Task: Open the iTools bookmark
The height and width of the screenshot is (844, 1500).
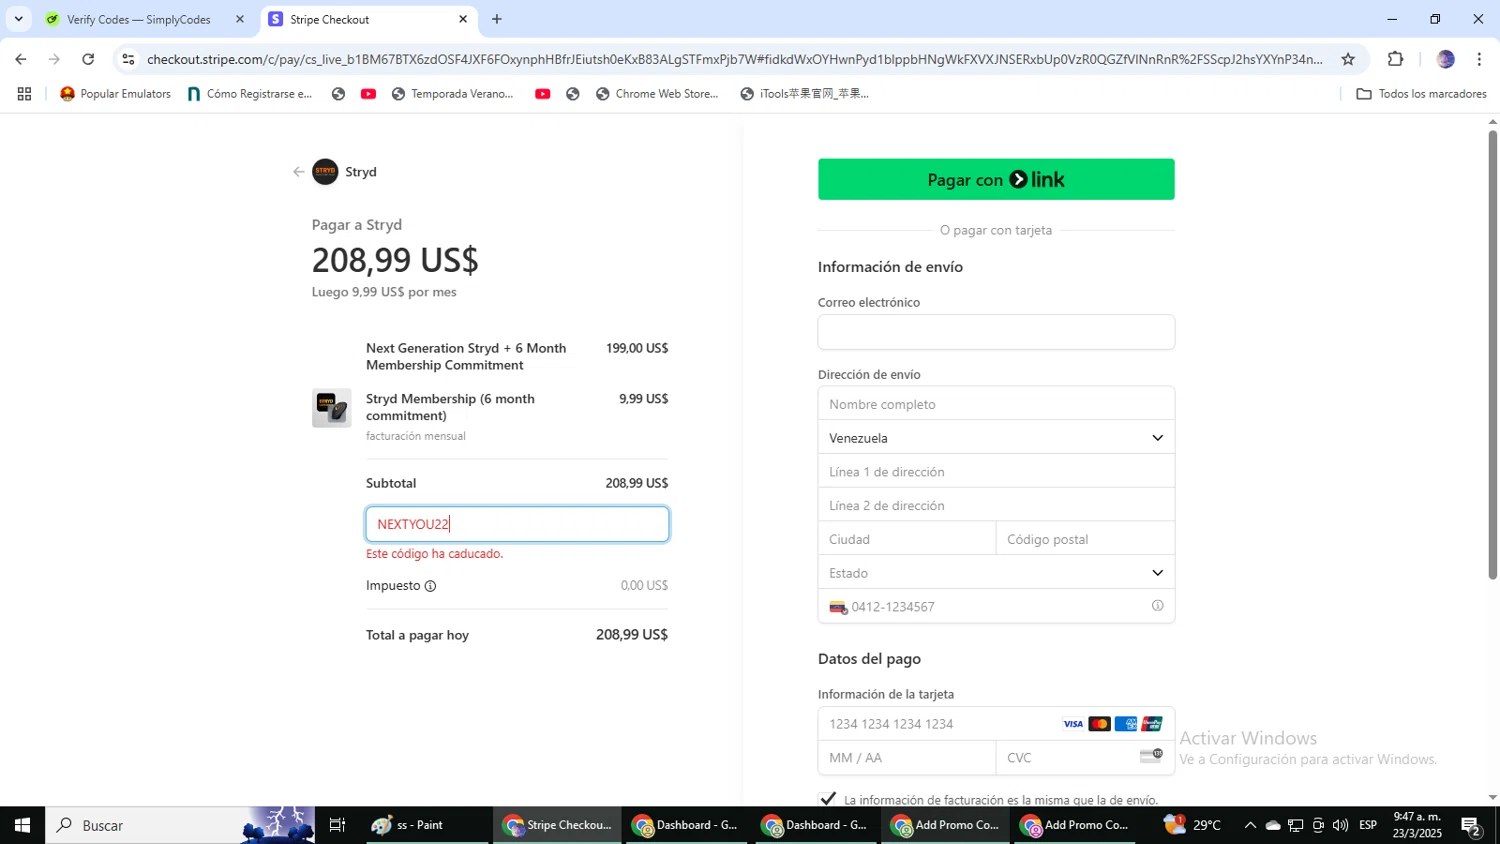Action: 804,94
